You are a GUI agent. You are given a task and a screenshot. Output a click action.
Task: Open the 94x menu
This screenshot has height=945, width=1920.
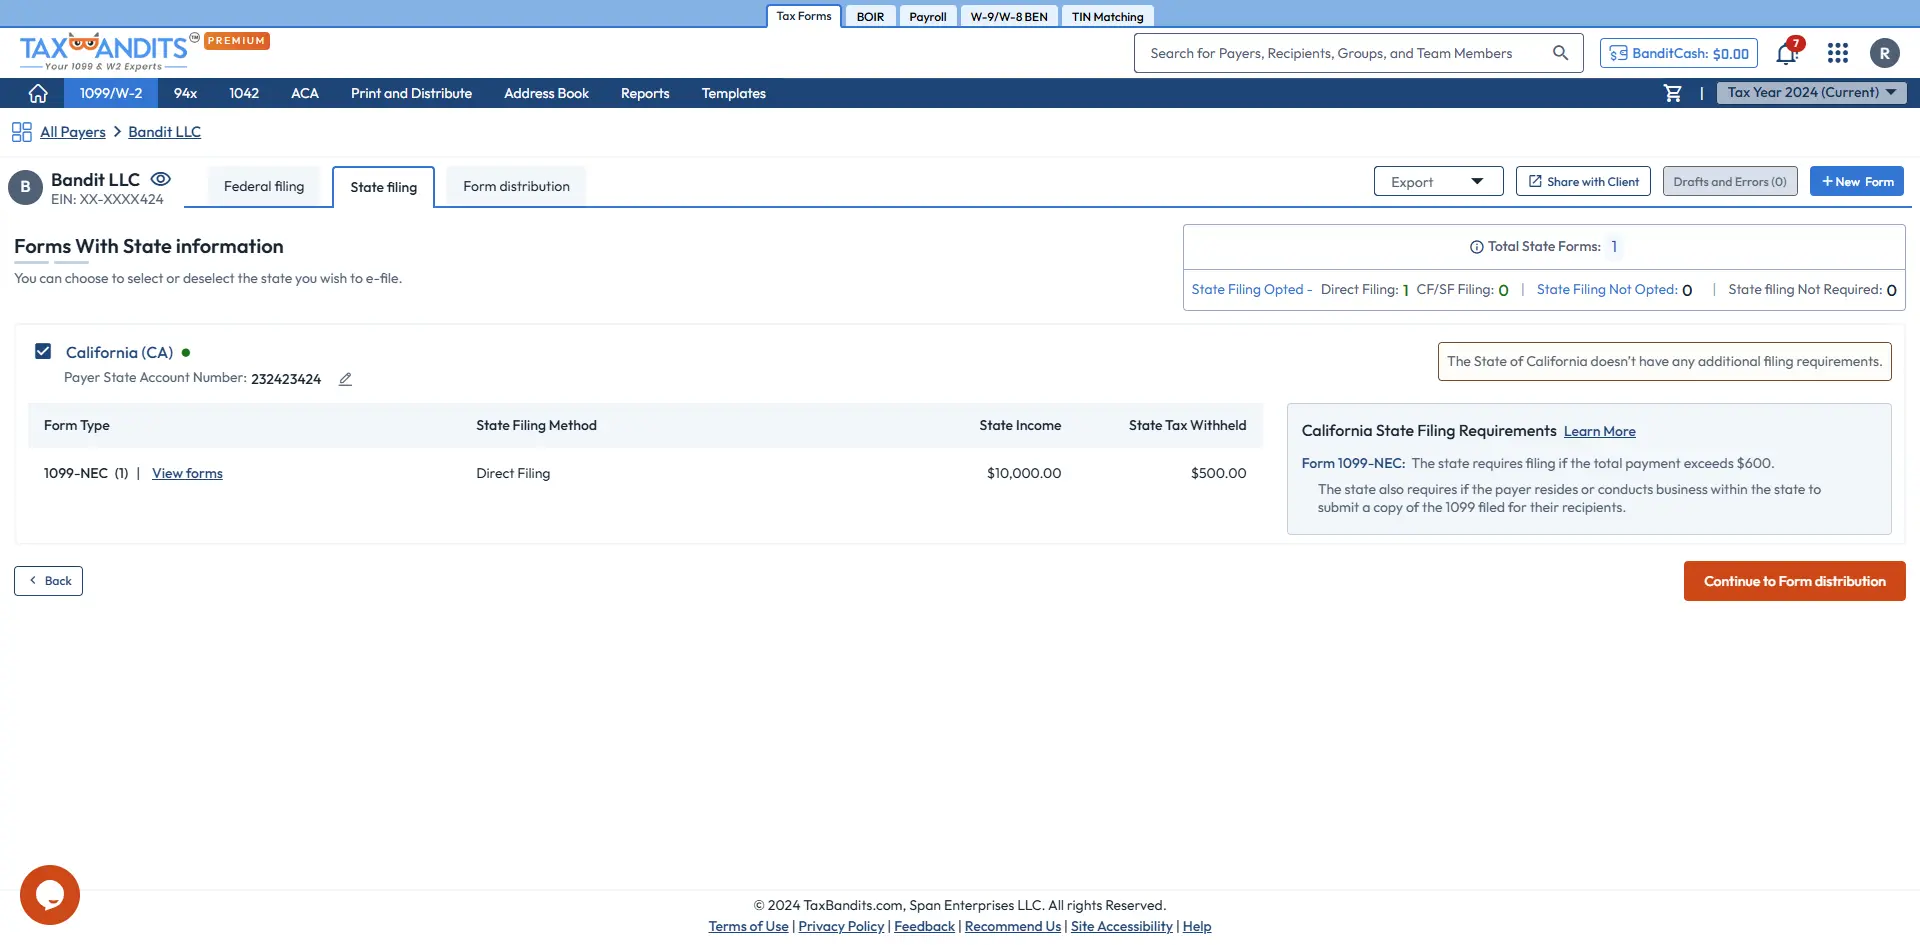tap(185, 93)
